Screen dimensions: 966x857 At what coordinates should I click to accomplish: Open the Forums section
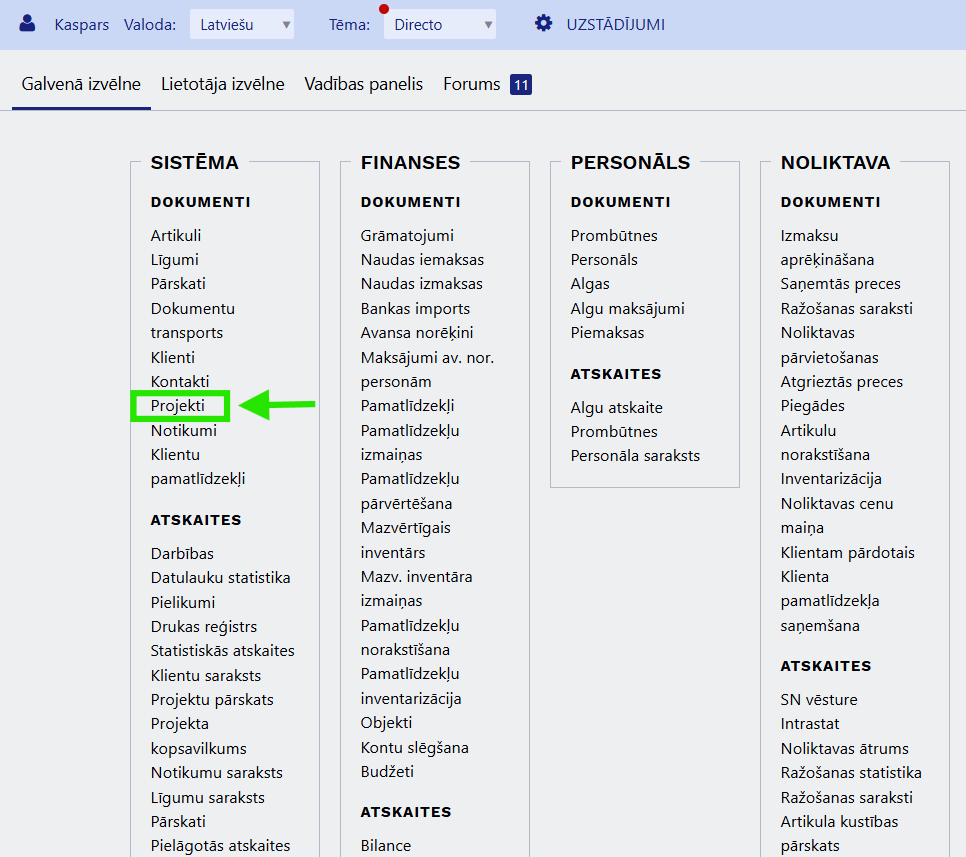(471, 84)
